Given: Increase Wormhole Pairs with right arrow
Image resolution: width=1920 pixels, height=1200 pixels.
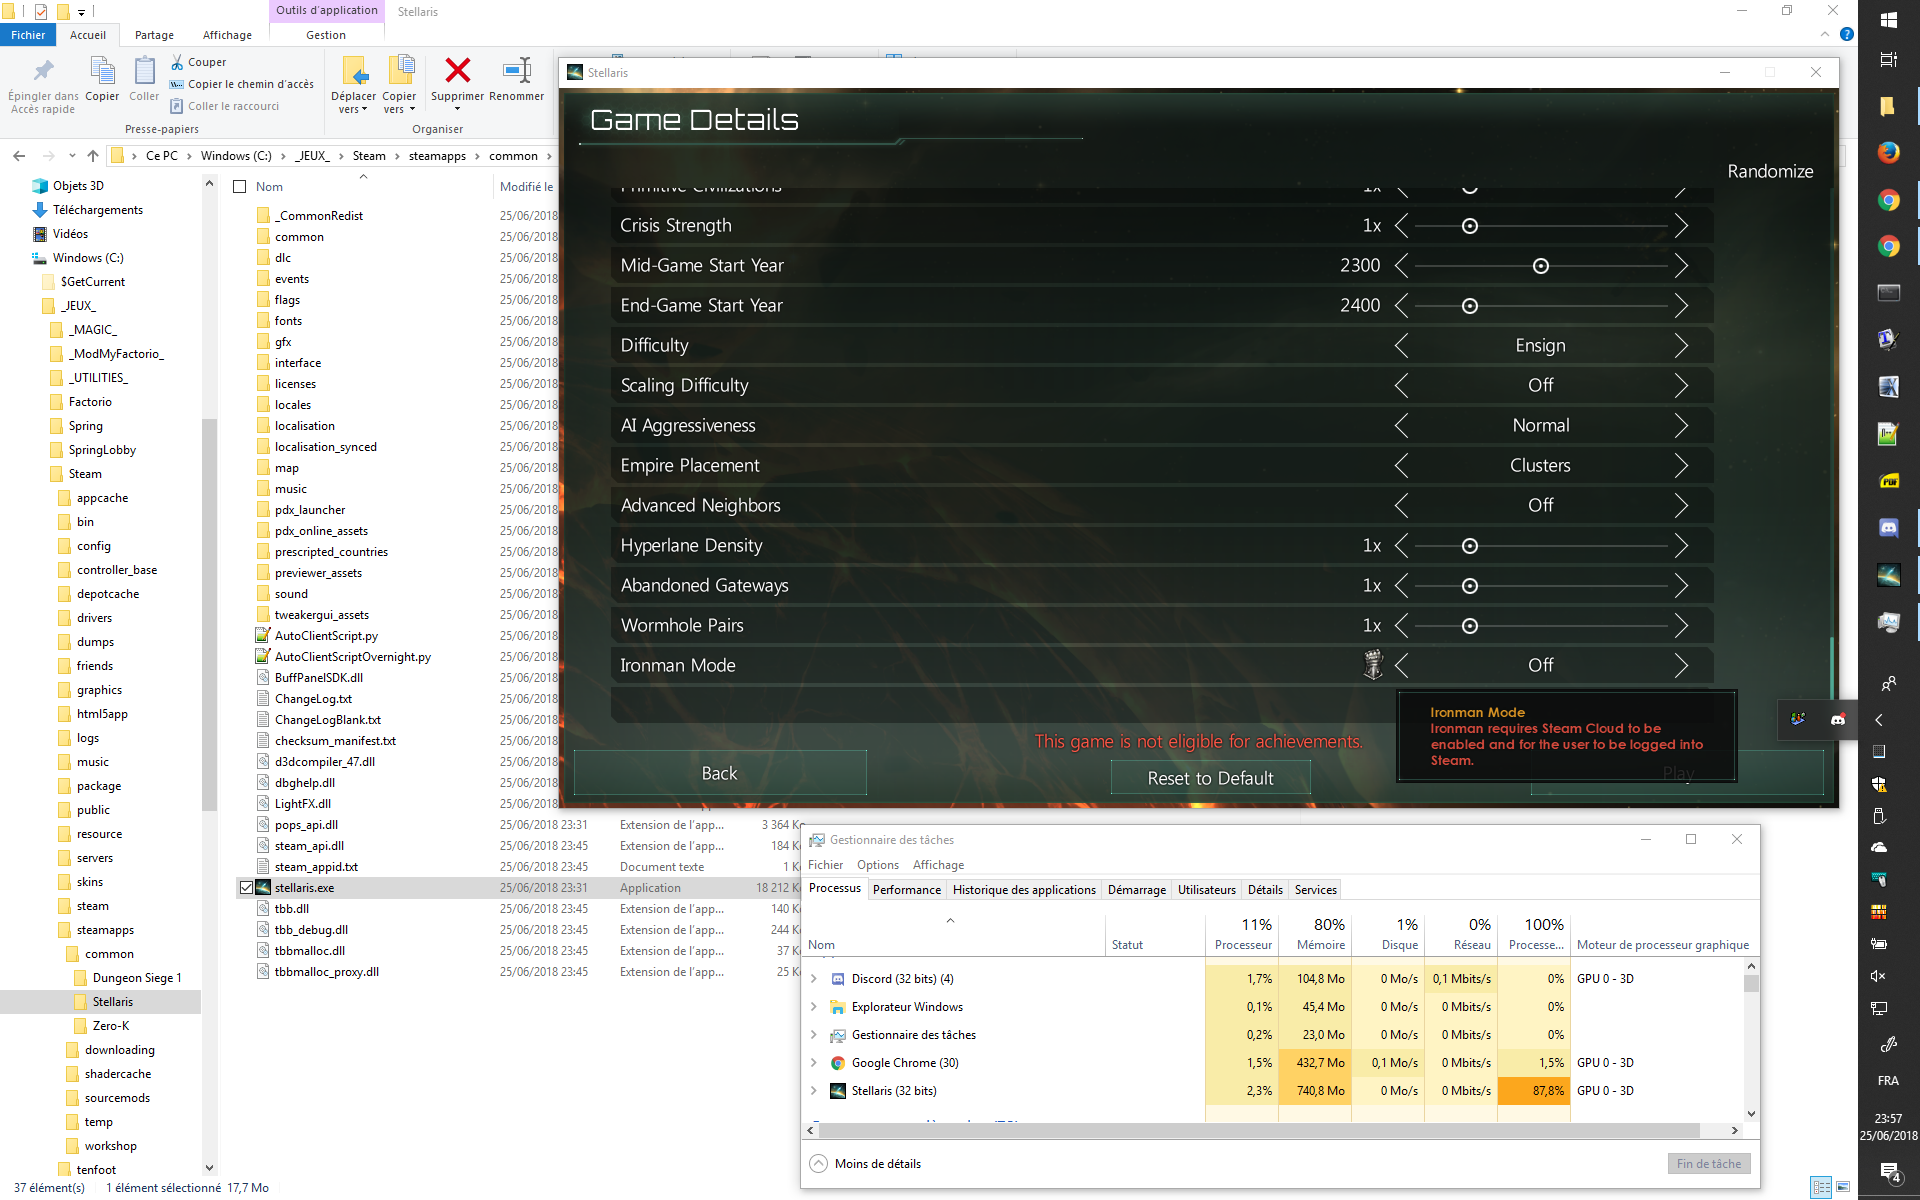Looking at the screenshot, I should click(x=1681, y=626).
